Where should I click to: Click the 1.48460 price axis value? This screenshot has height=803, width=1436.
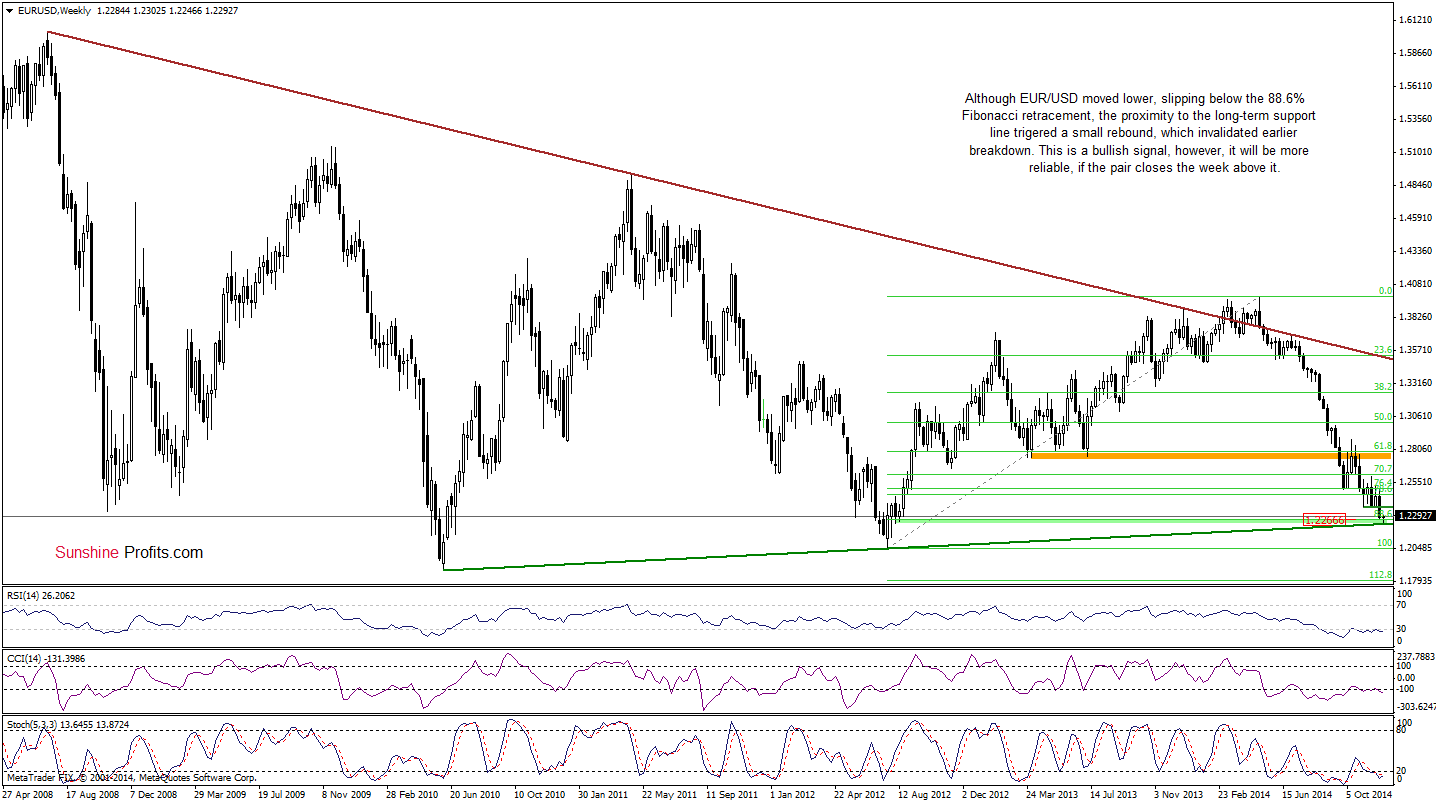click(x=1414, y=185)
